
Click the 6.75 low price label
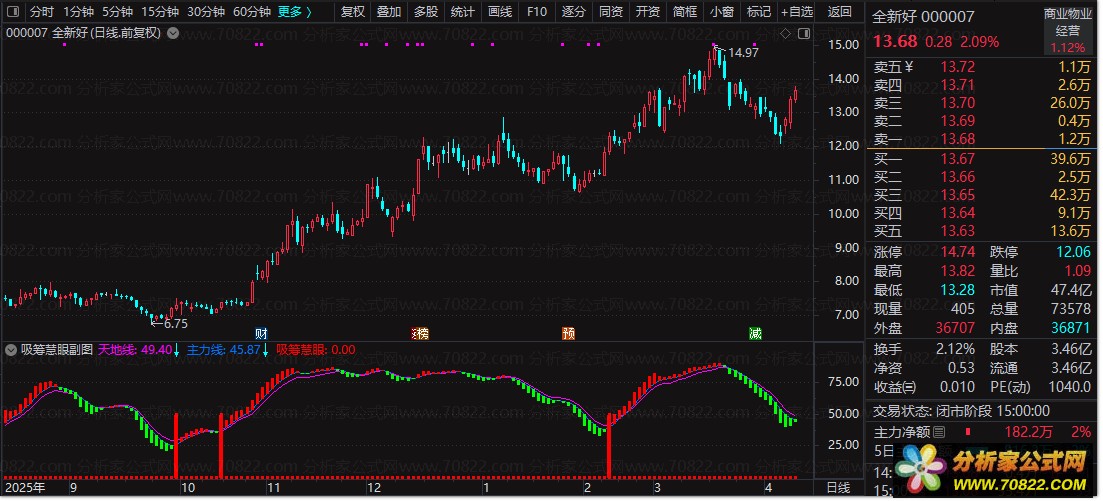click(175, 324)
